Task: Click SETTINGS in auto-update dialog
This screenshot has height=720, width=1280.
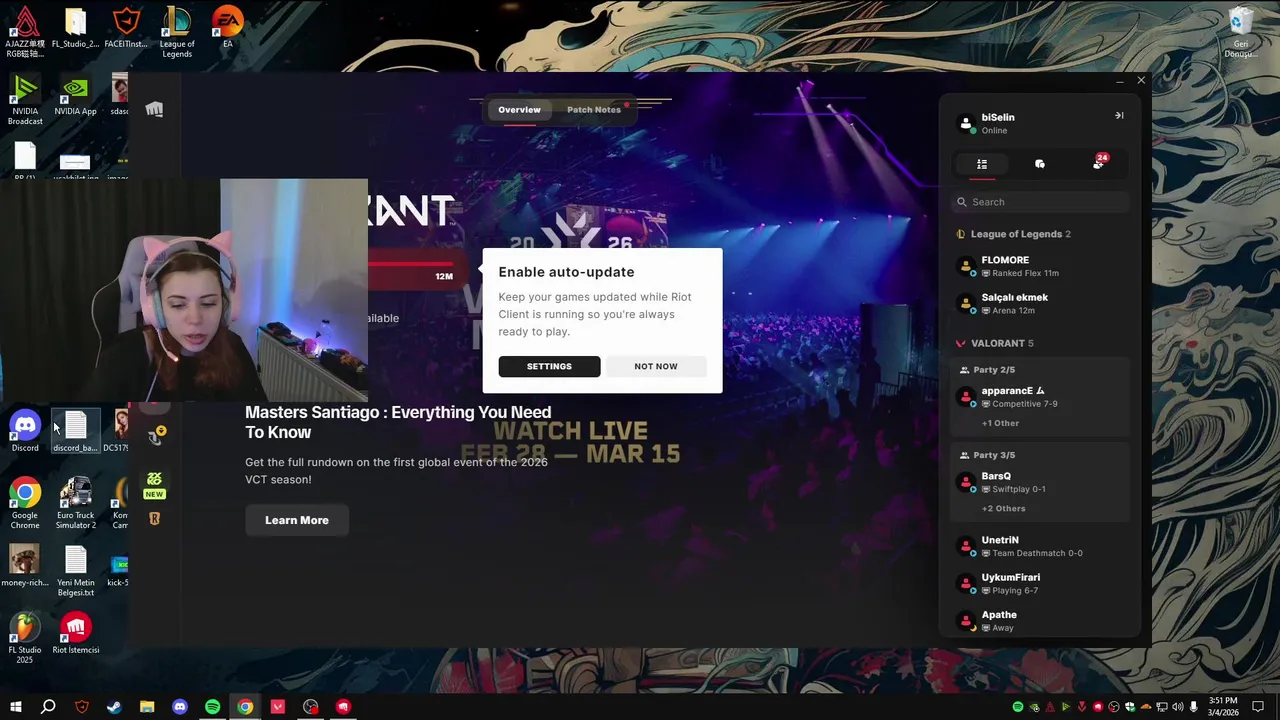Action: click(549, 366)
